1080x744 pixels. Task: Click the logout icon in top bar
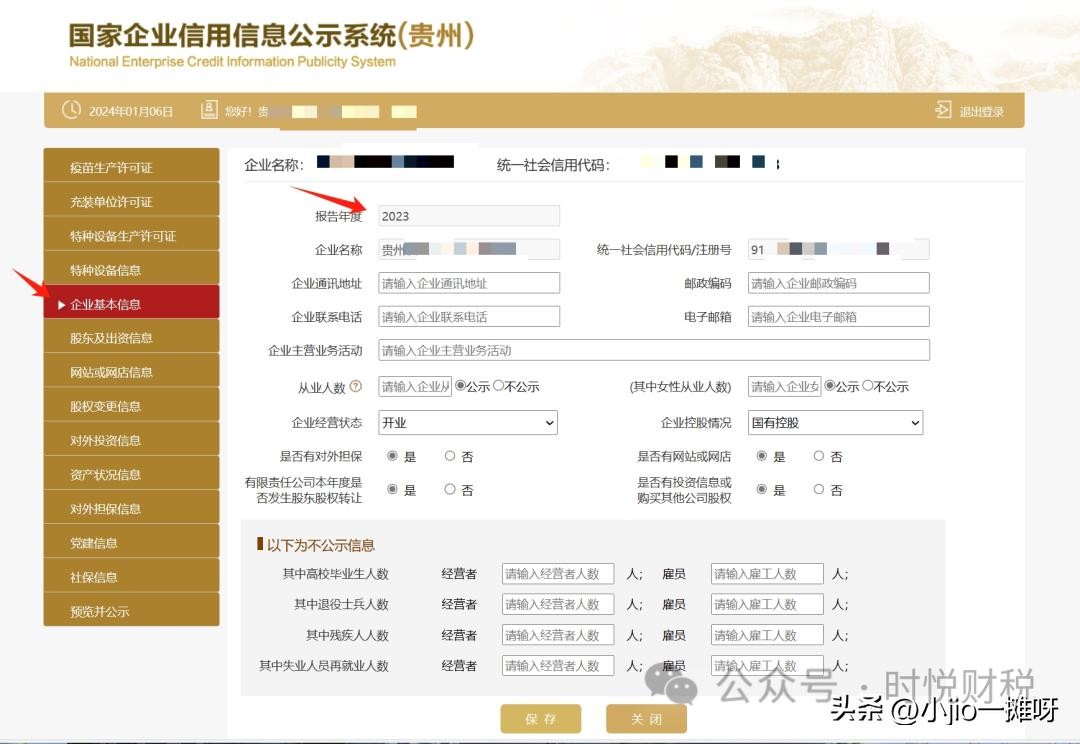(x=943, y=110)
